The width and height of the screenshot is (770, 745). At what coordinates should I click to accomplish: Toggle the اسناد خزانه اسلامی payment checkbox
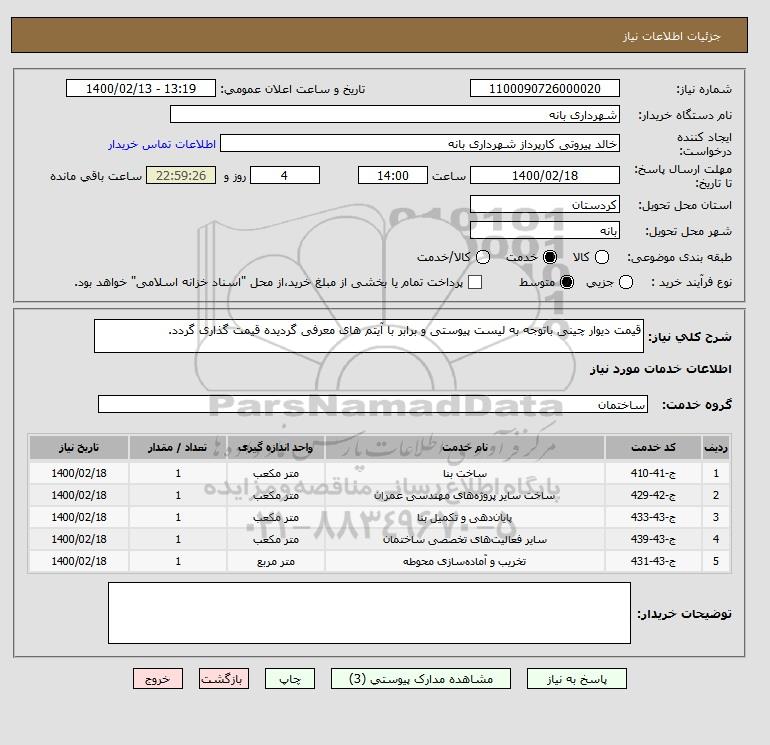(x=475, y=282)
